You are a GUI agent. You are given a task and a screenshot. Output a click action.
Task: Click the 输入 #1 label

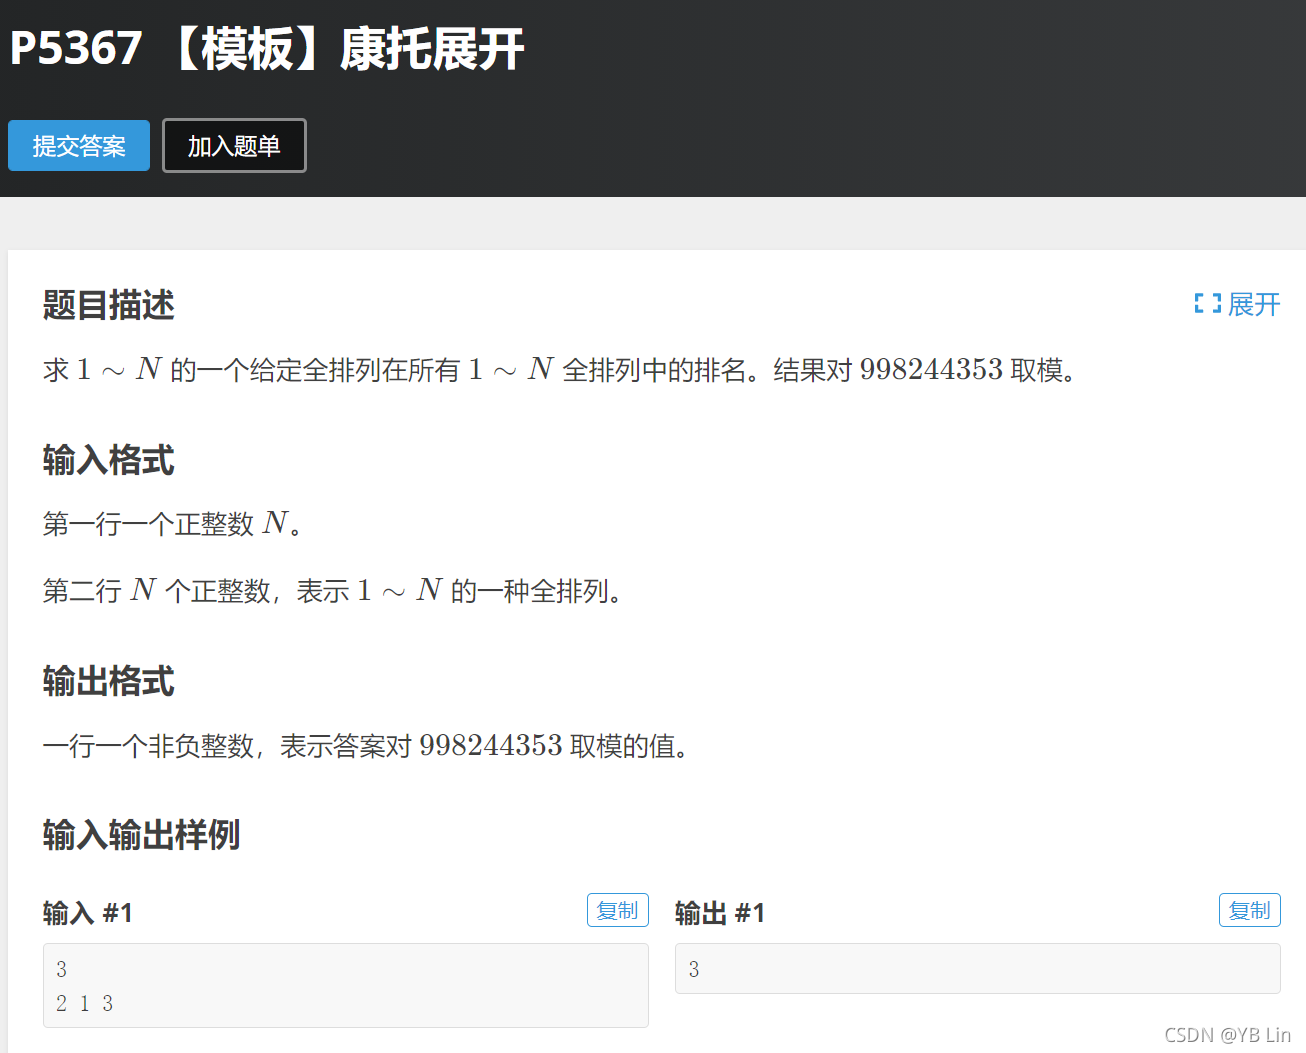coord(87,912)
